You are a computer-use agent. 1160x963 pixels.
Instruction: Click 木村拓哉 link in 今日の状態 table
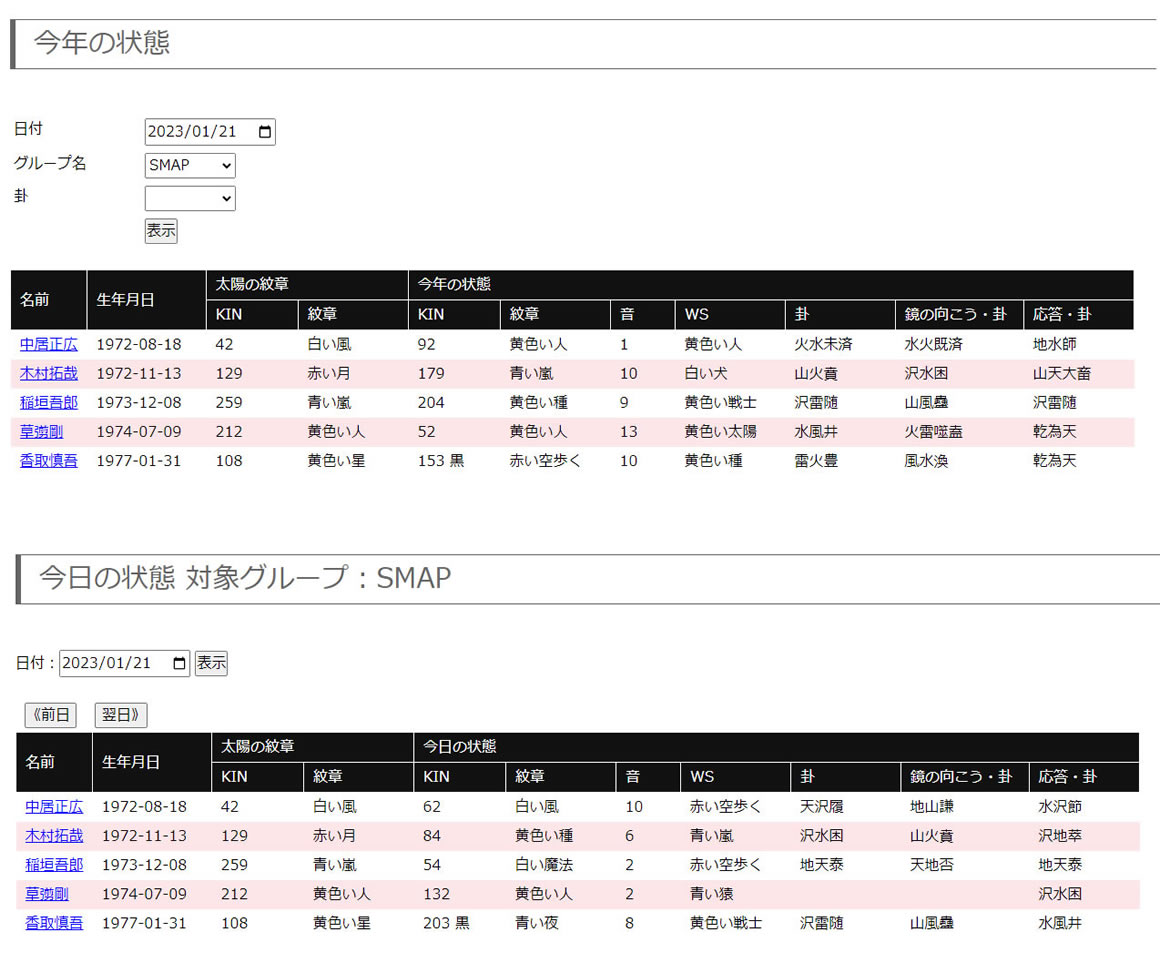point(54,835)
